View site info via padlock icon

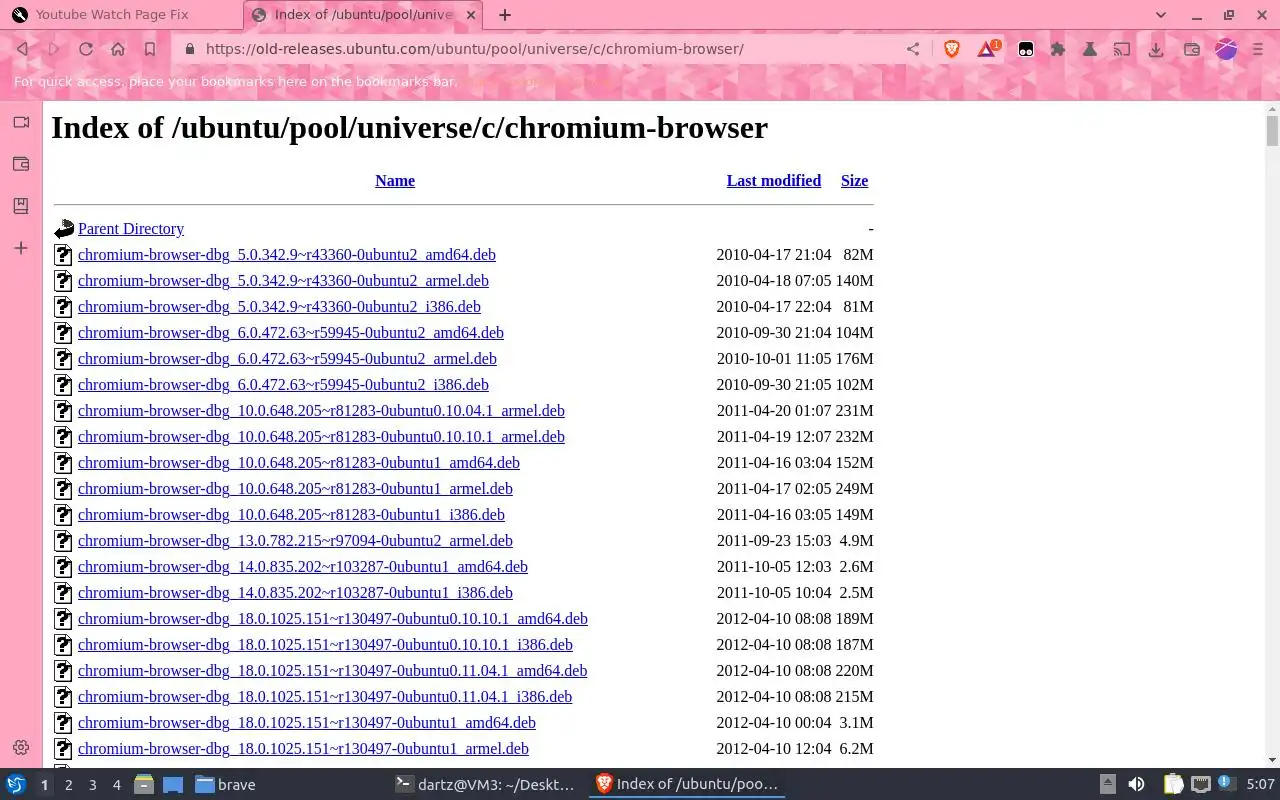click(x=190, y=49)
